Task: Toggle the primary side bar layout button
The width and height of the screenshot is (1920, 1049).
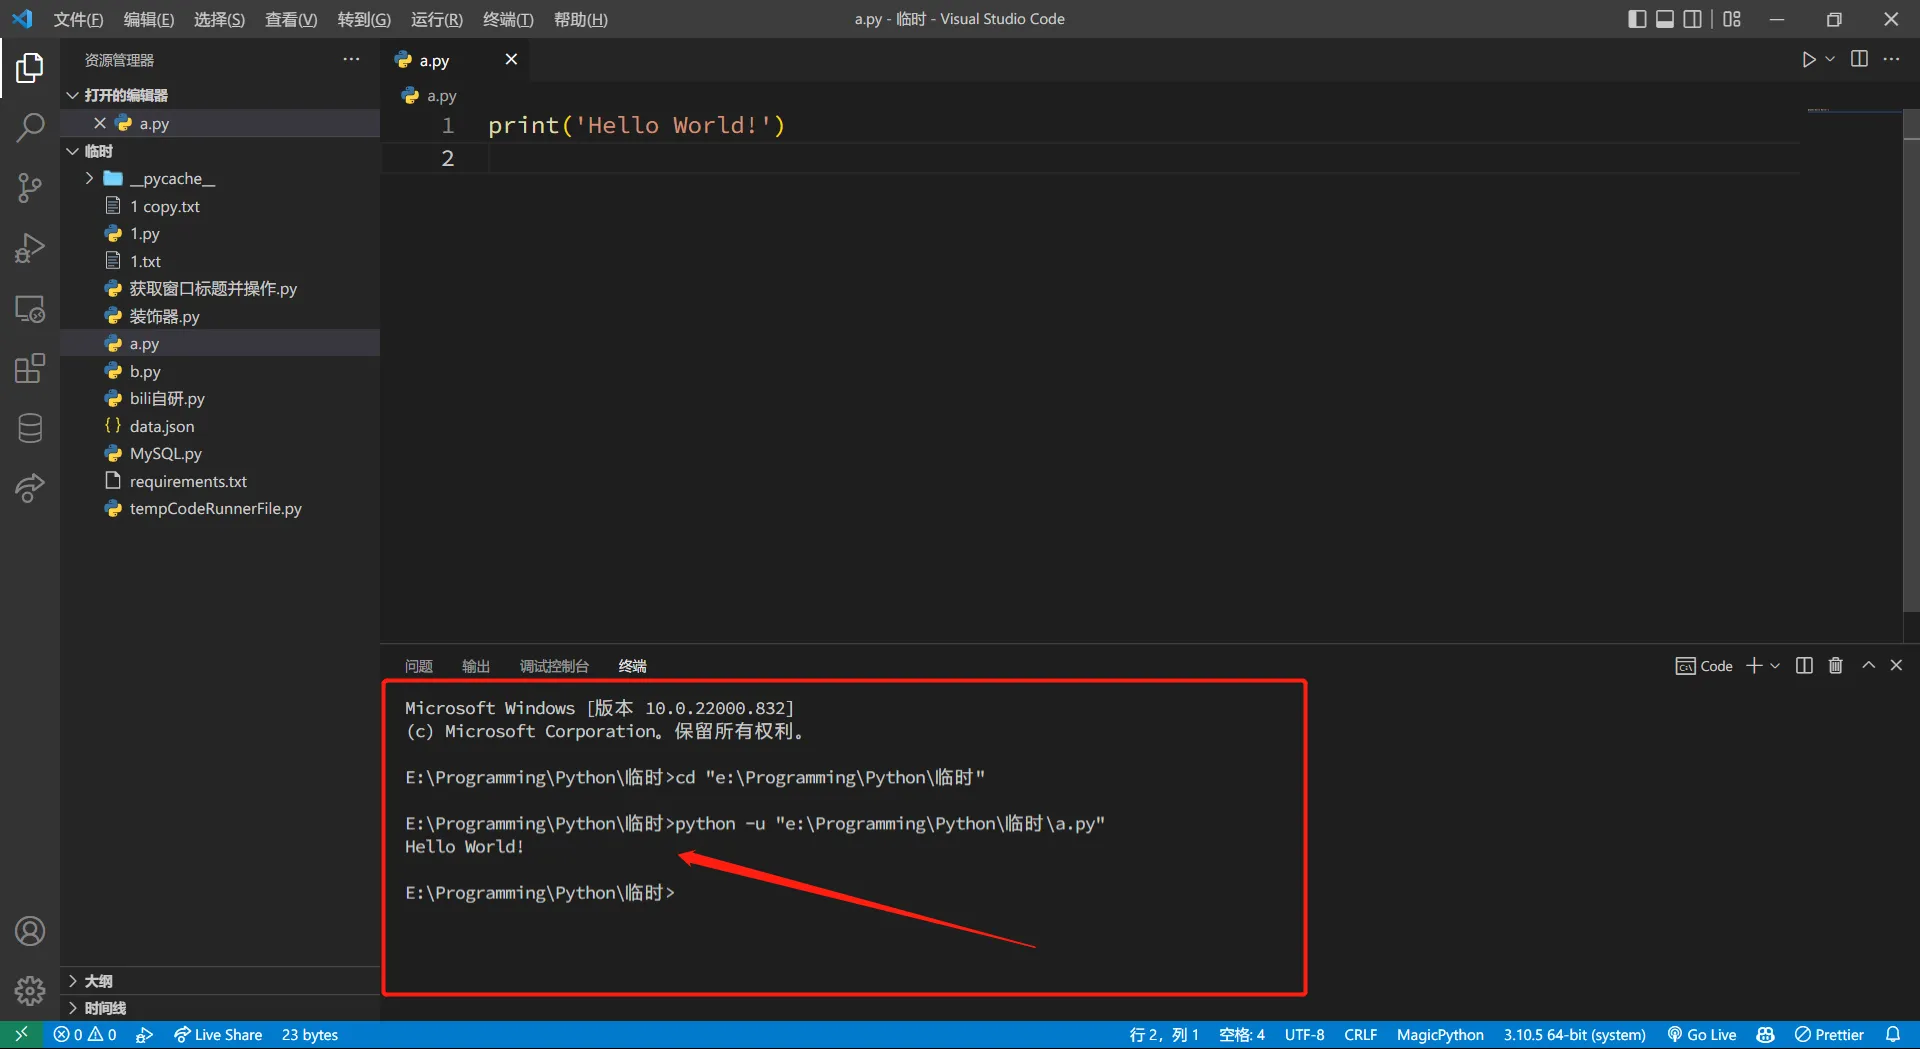Action: [1637, 19]
